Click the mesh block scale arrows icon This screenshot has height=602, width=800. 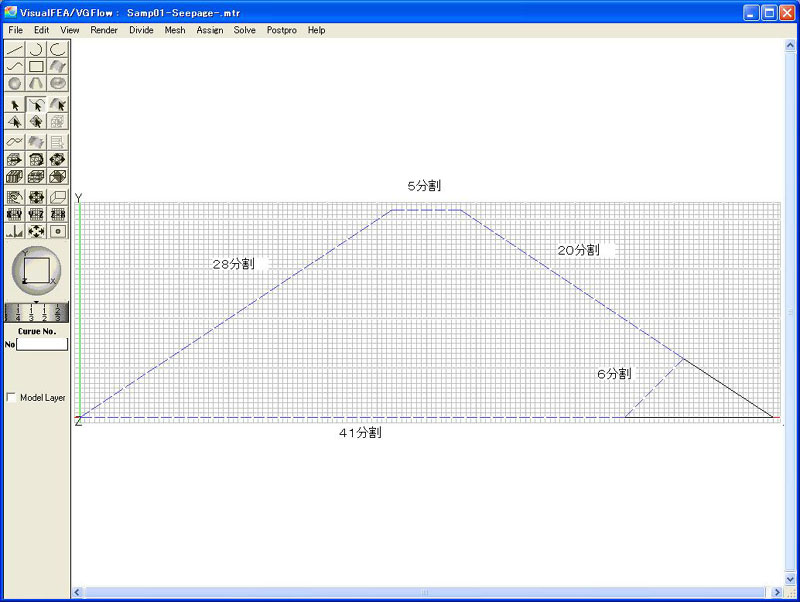(x=58, y=159)
